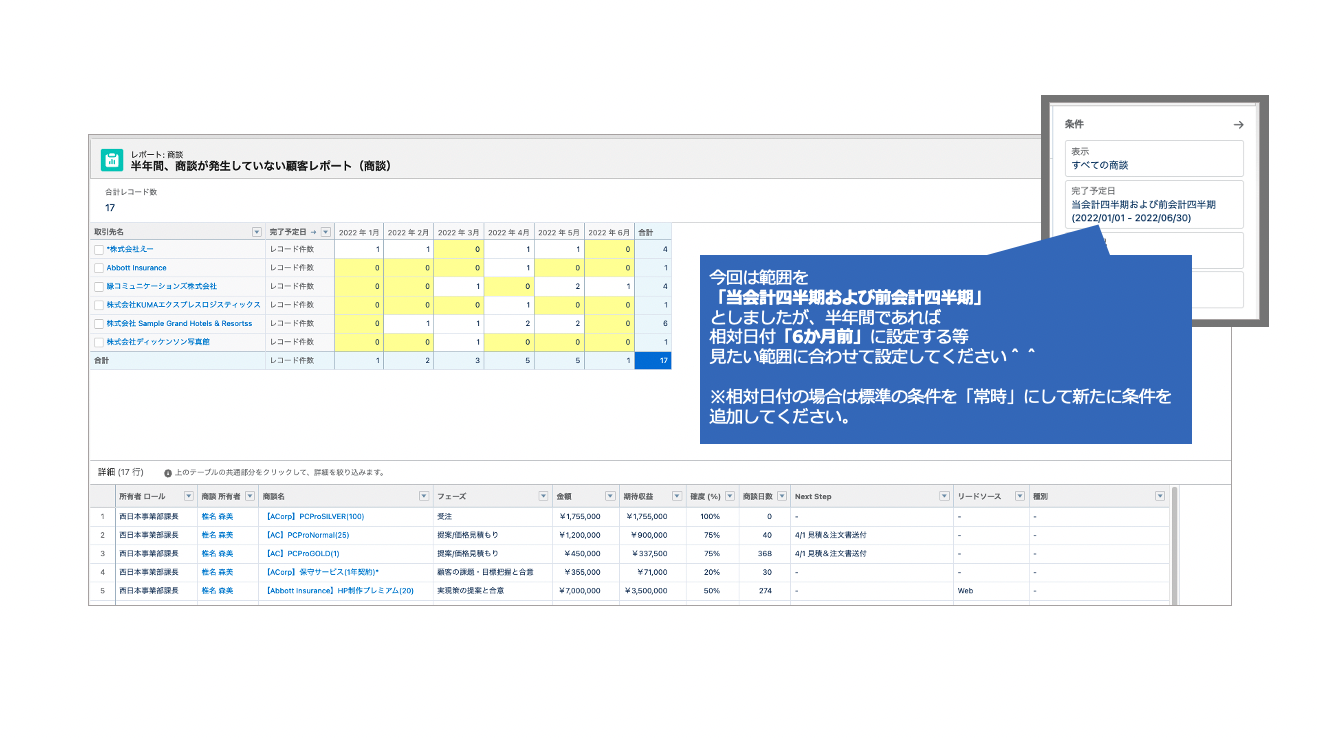Screen dimensions: 1317x738
Task: Check the box for 株式会社 Sample Grand Hotels & Resortss
Action: click(99, 324)
